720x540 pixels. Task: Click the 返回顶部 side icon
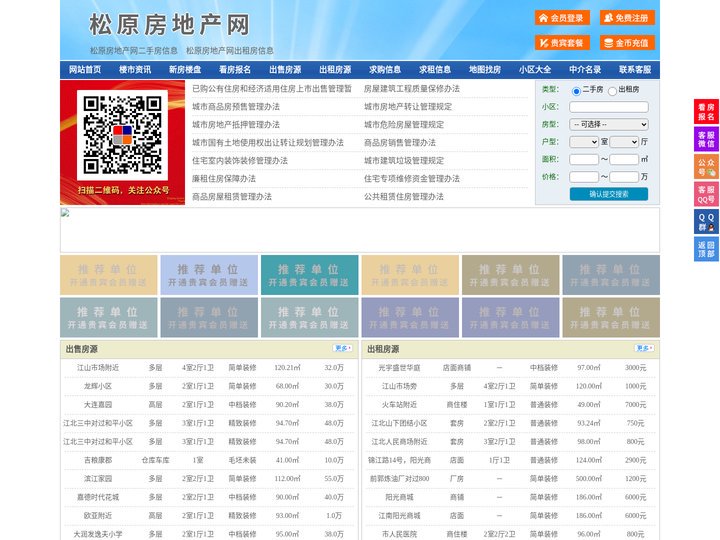706,249
